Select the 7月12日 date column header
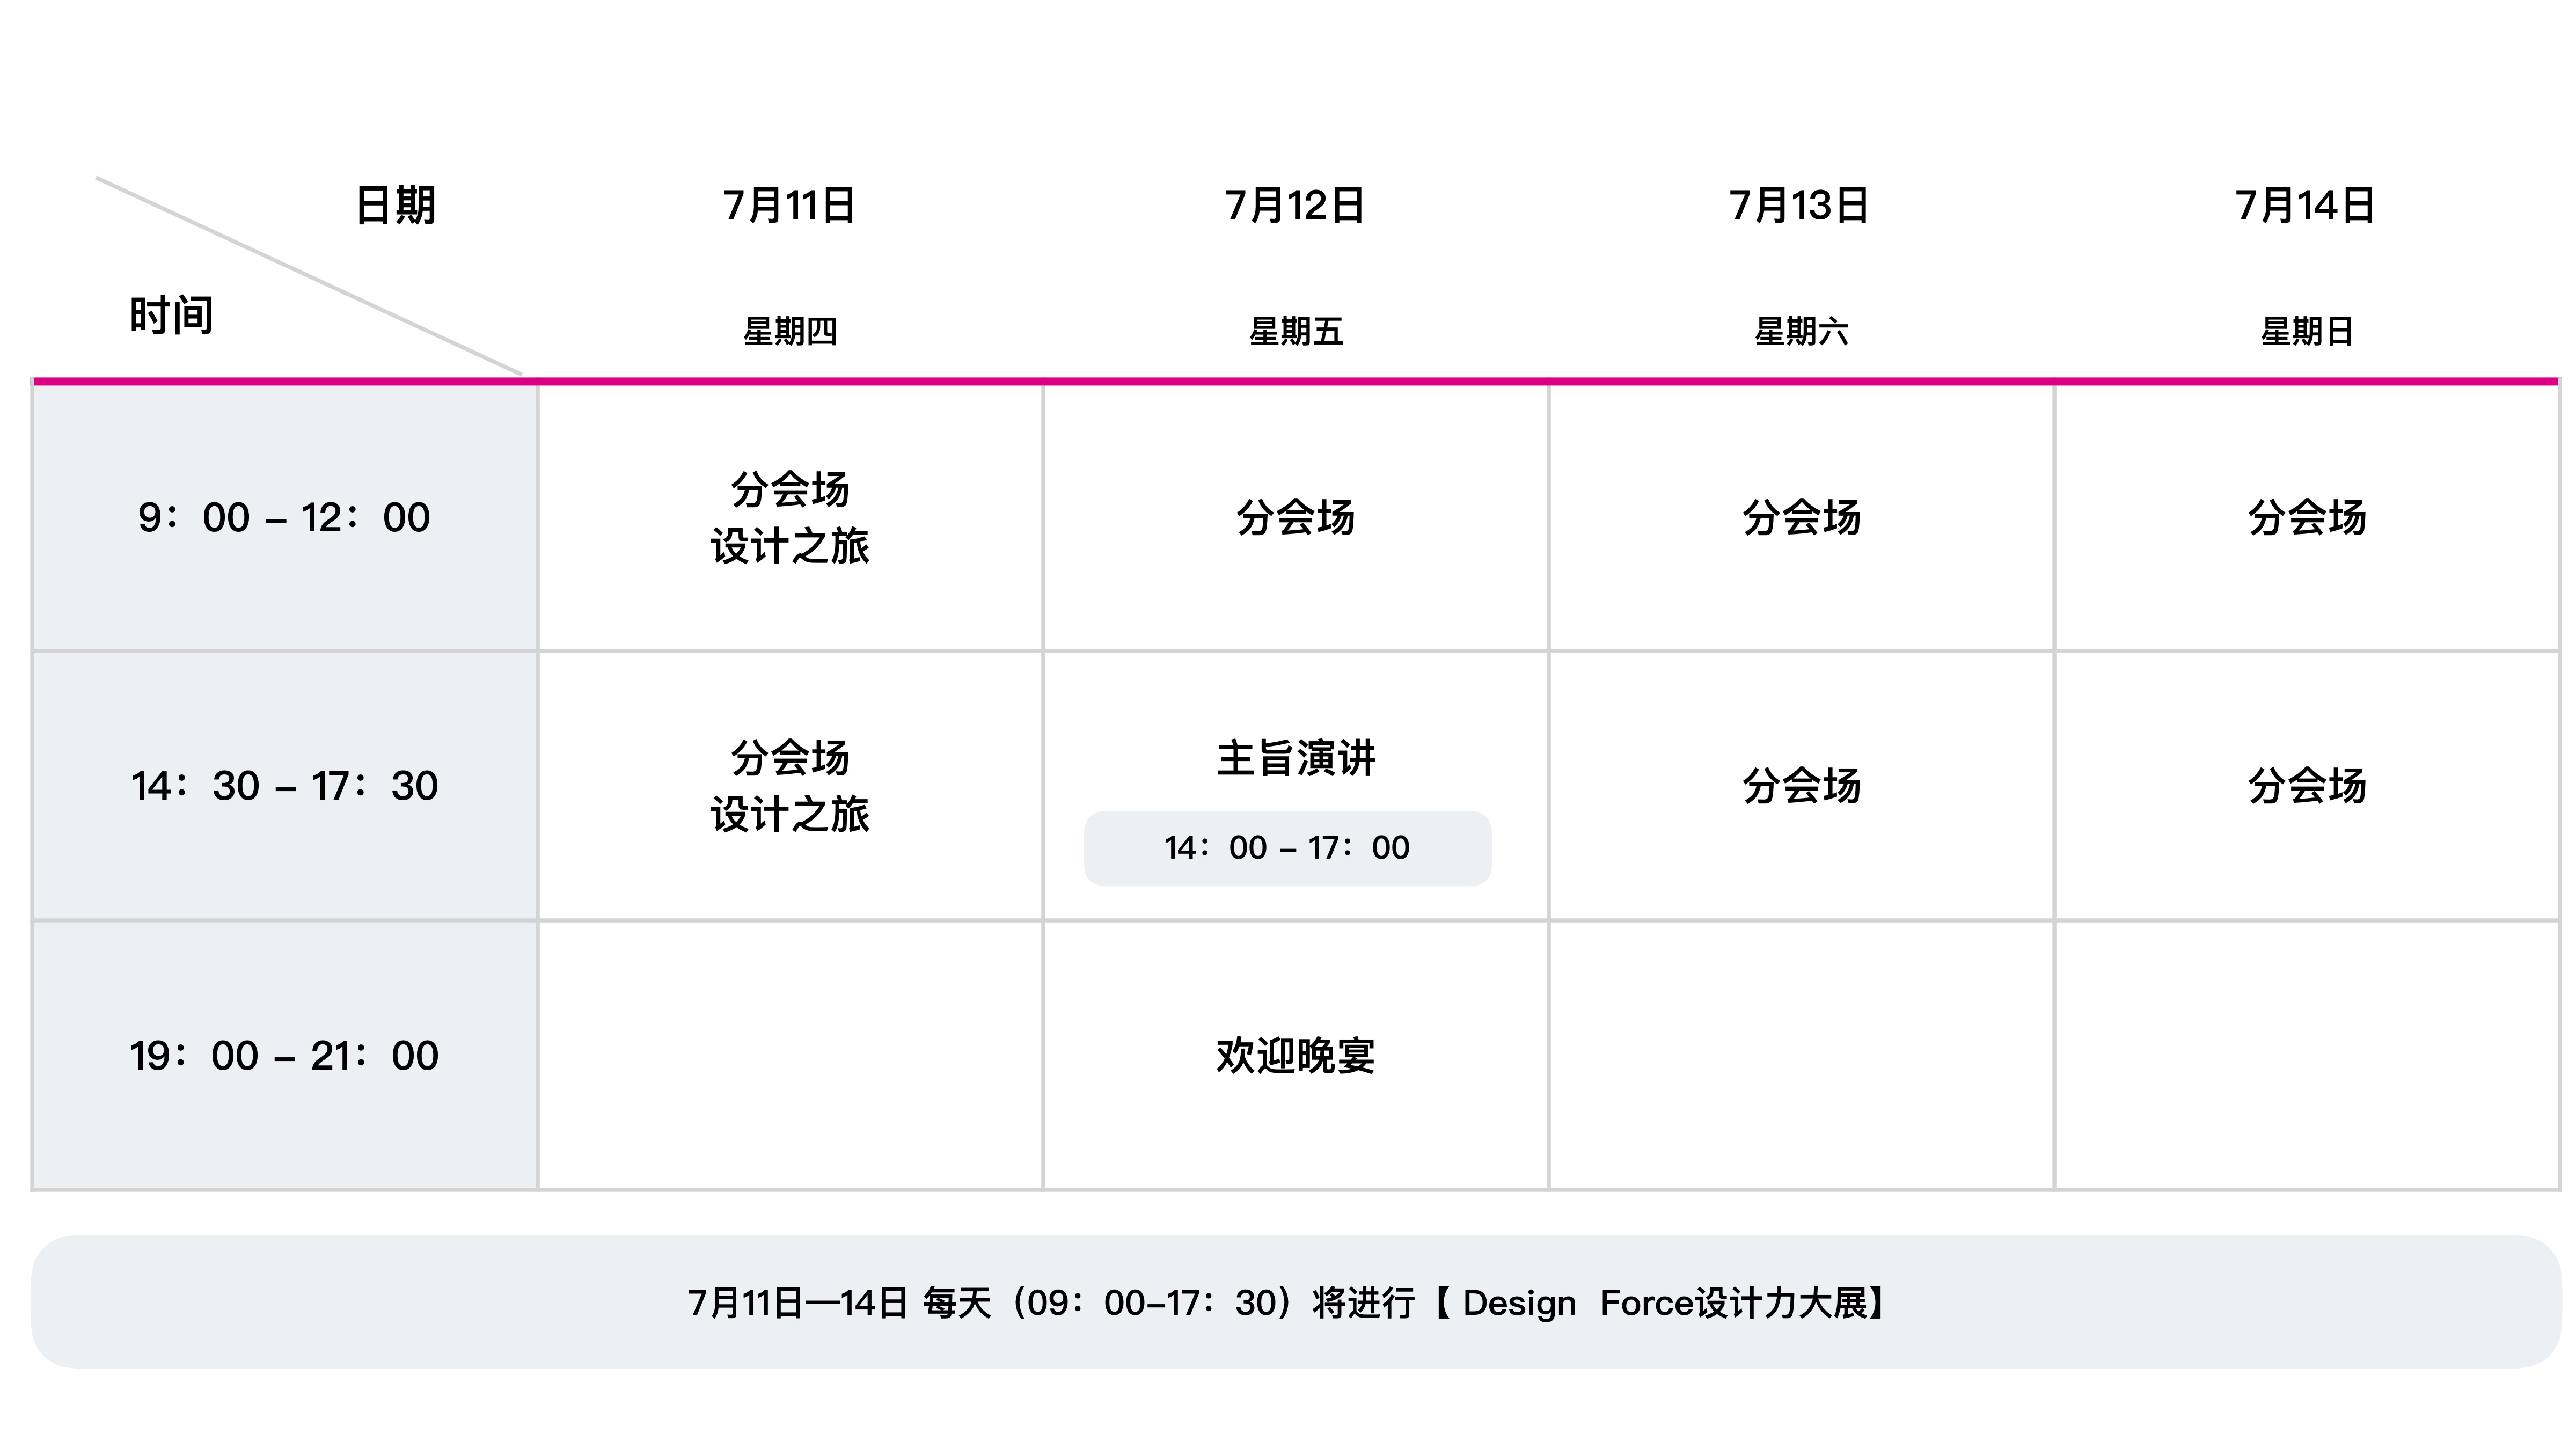 [x=1295, y=206]
